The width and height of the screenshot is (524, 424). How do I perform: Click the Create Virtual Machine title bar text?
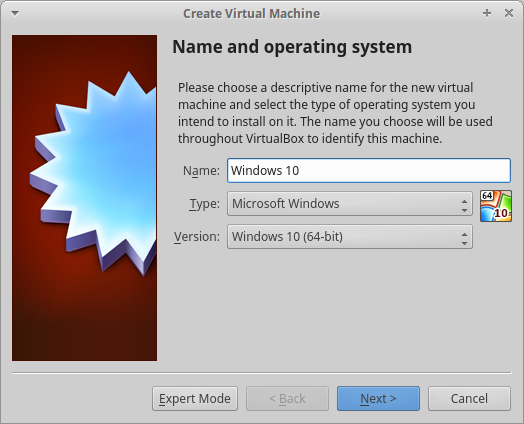coord(251,14)
